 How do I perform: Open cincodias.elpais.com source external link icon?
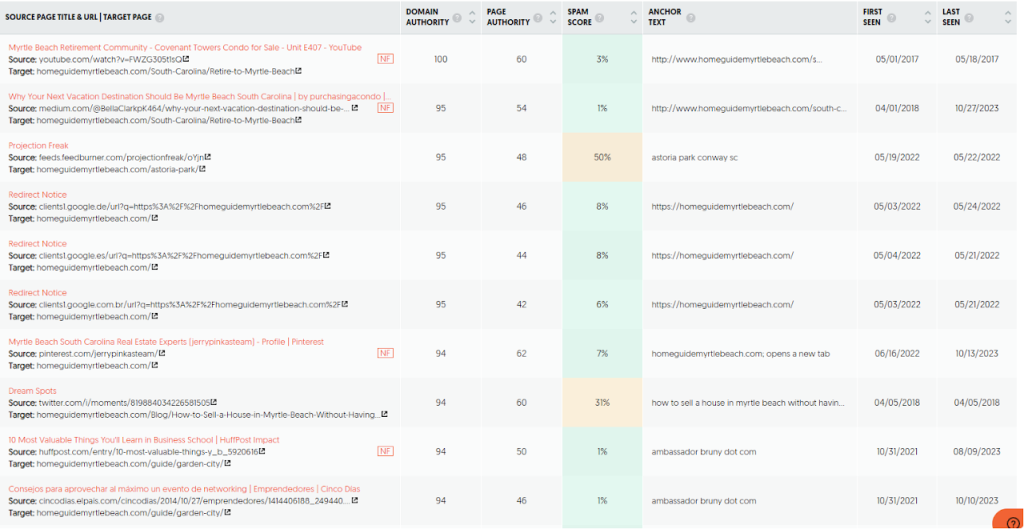[355, 500]
